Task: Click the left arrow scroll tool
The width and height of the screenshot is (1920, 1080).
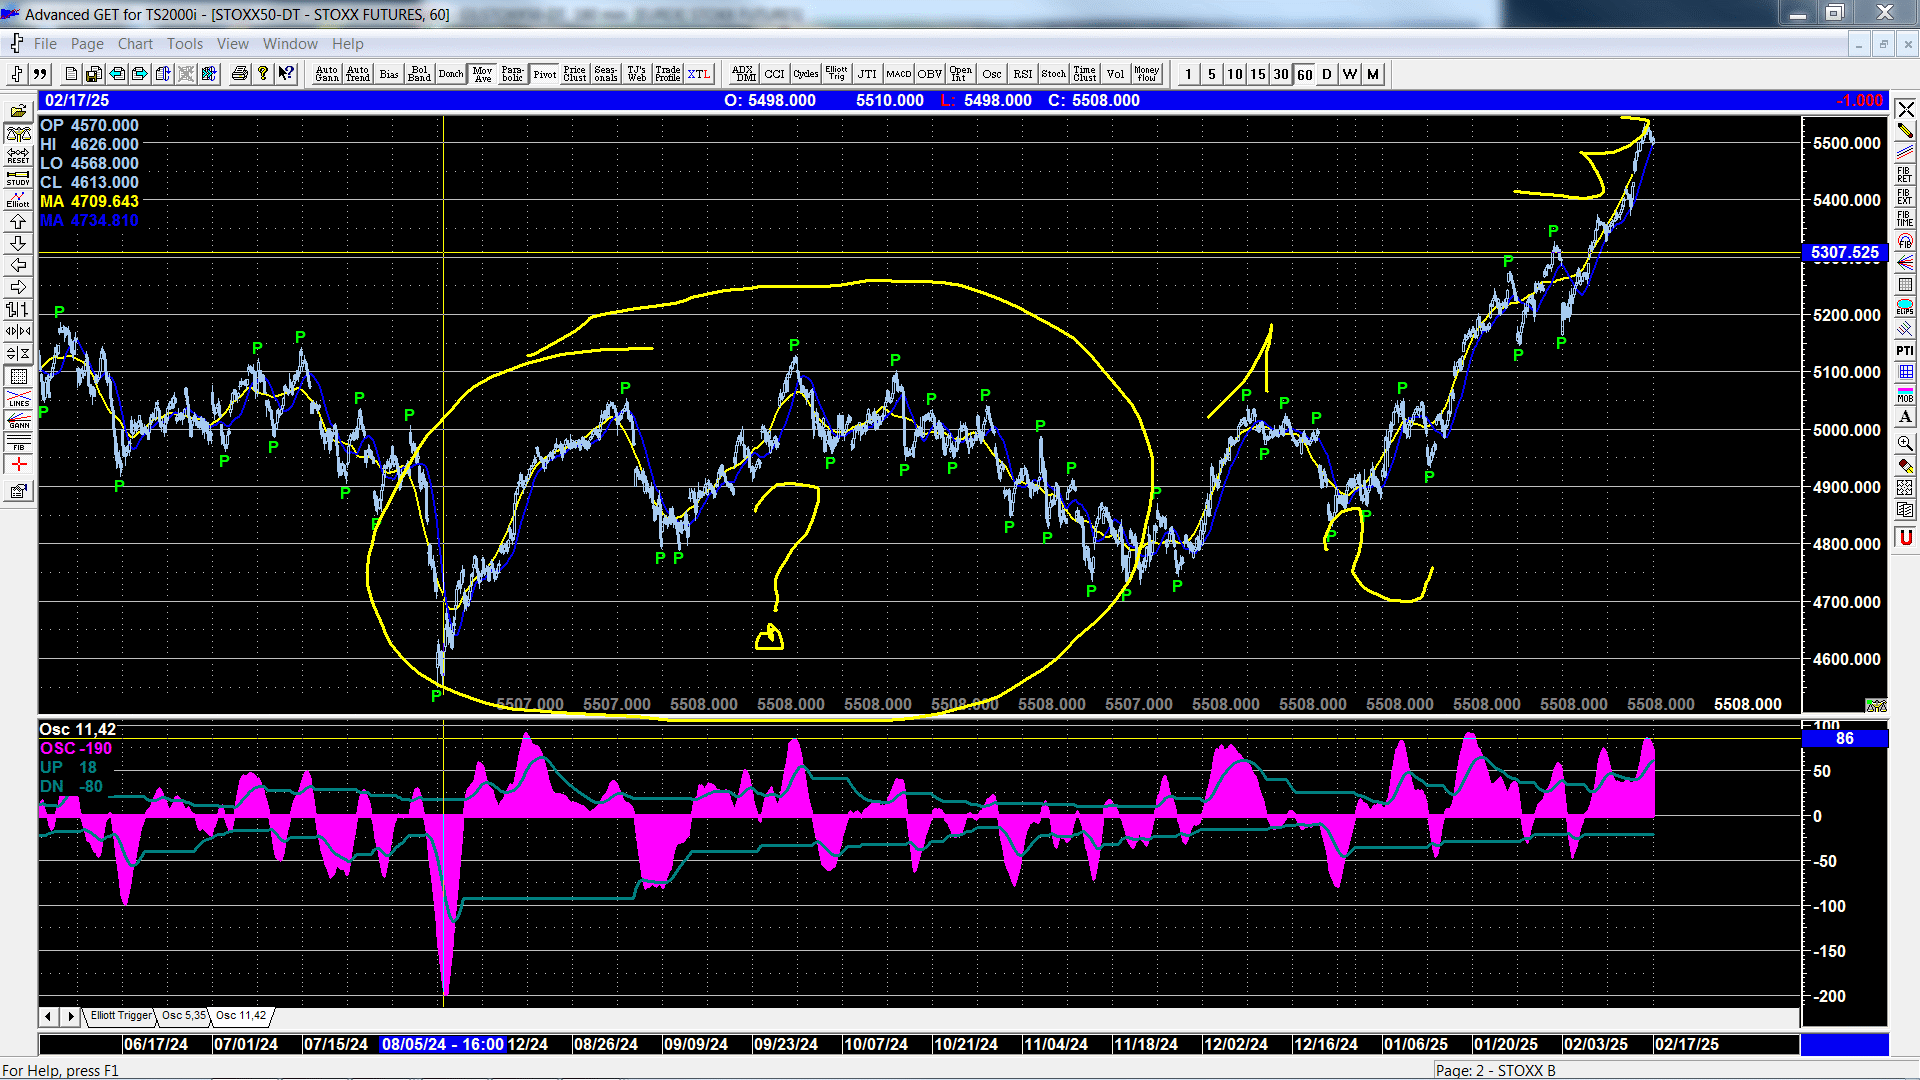Action: tap(18, 266)
